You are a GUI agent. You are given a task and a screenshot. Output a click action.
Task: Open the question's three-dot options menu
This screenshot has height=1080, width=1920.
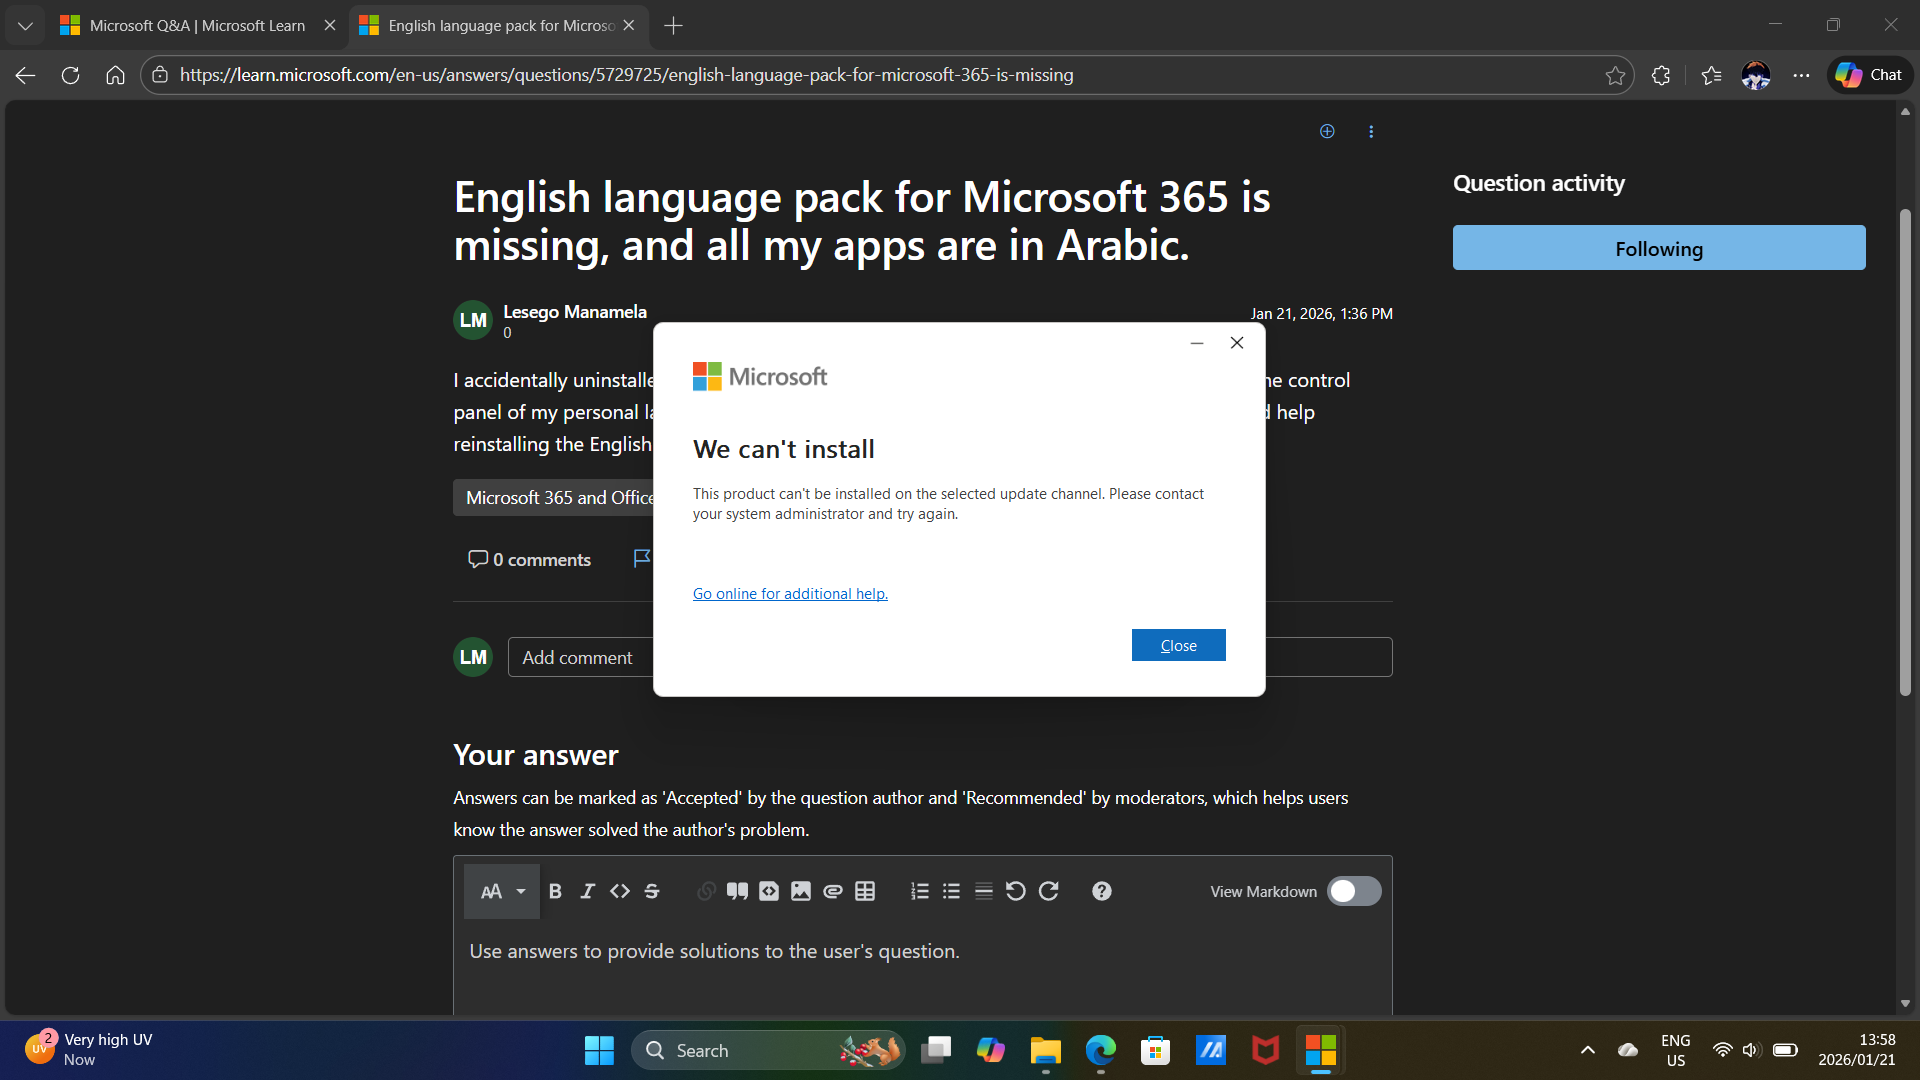pyautogui.click(x=1371, y=131)
